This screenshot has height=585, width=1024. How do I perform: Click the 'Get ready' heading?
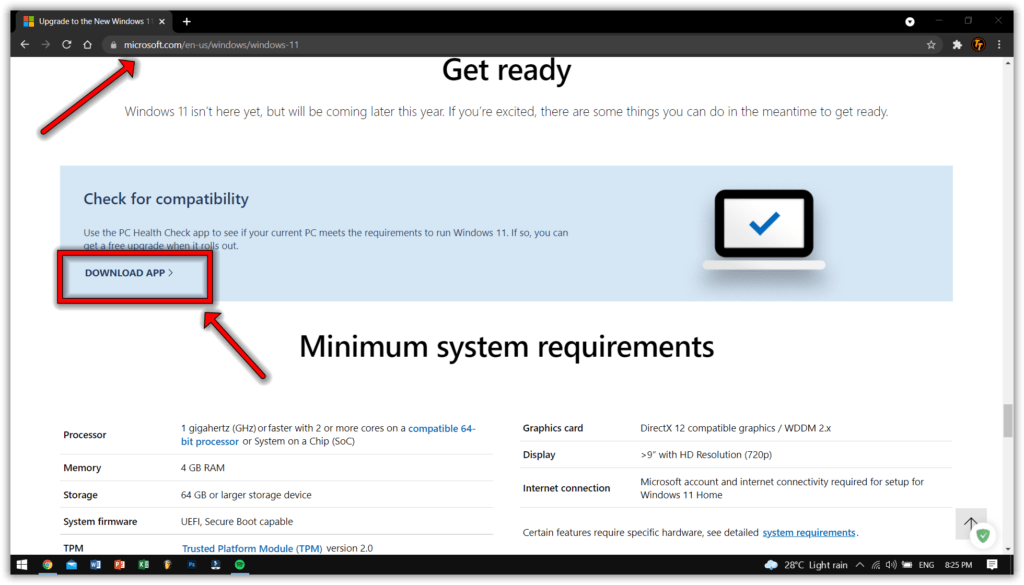coord(507,71)
